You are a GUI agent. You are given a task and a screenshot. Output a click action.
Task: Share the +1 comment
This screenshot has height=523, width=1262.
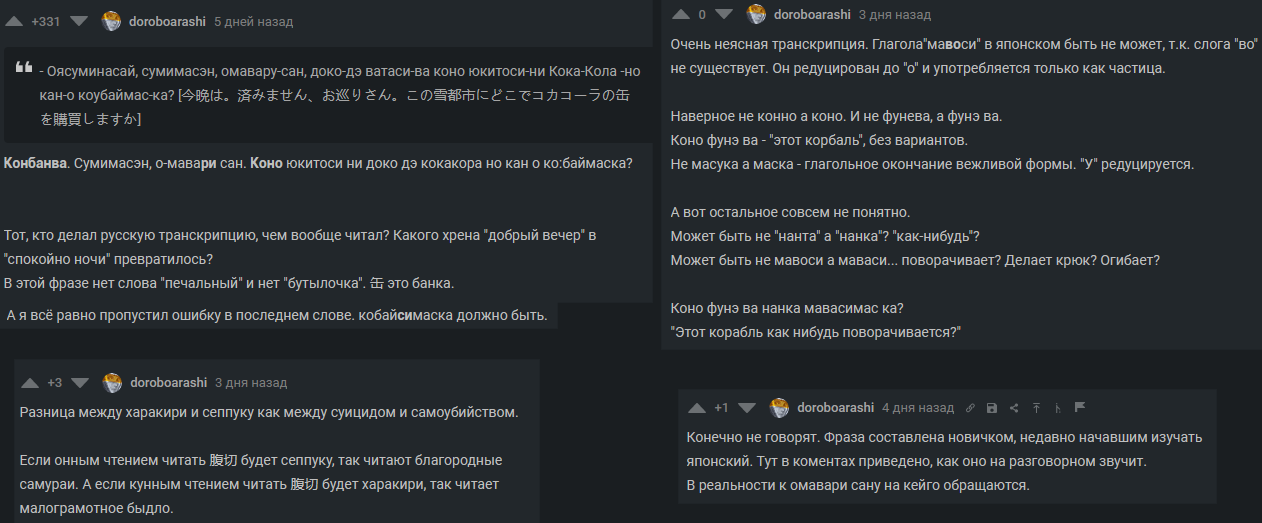pyautogui.click(x=1014, y=408)
